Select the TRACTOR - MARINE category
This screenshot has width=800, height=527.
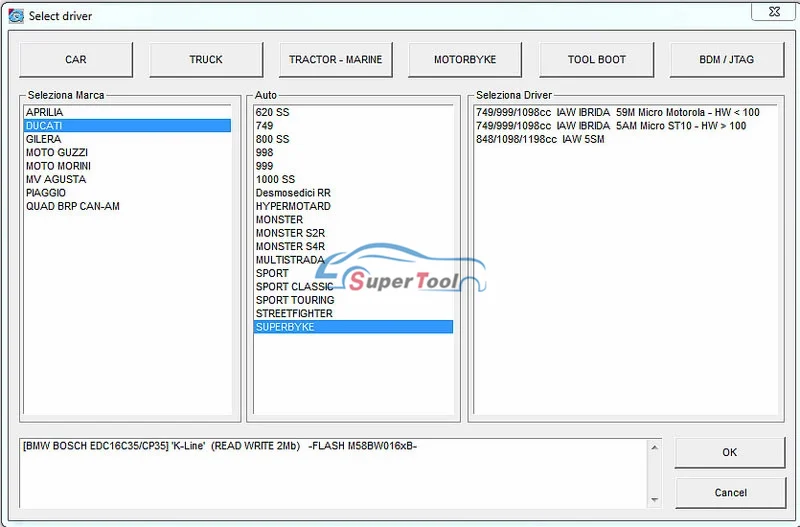tap(336, 60)
